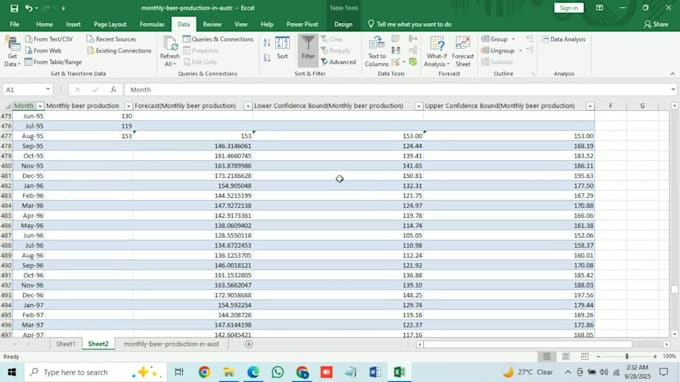This screenshot has width=680, height=382.
Task: Import data From Text/CSV
Action: tap(49, 39)
